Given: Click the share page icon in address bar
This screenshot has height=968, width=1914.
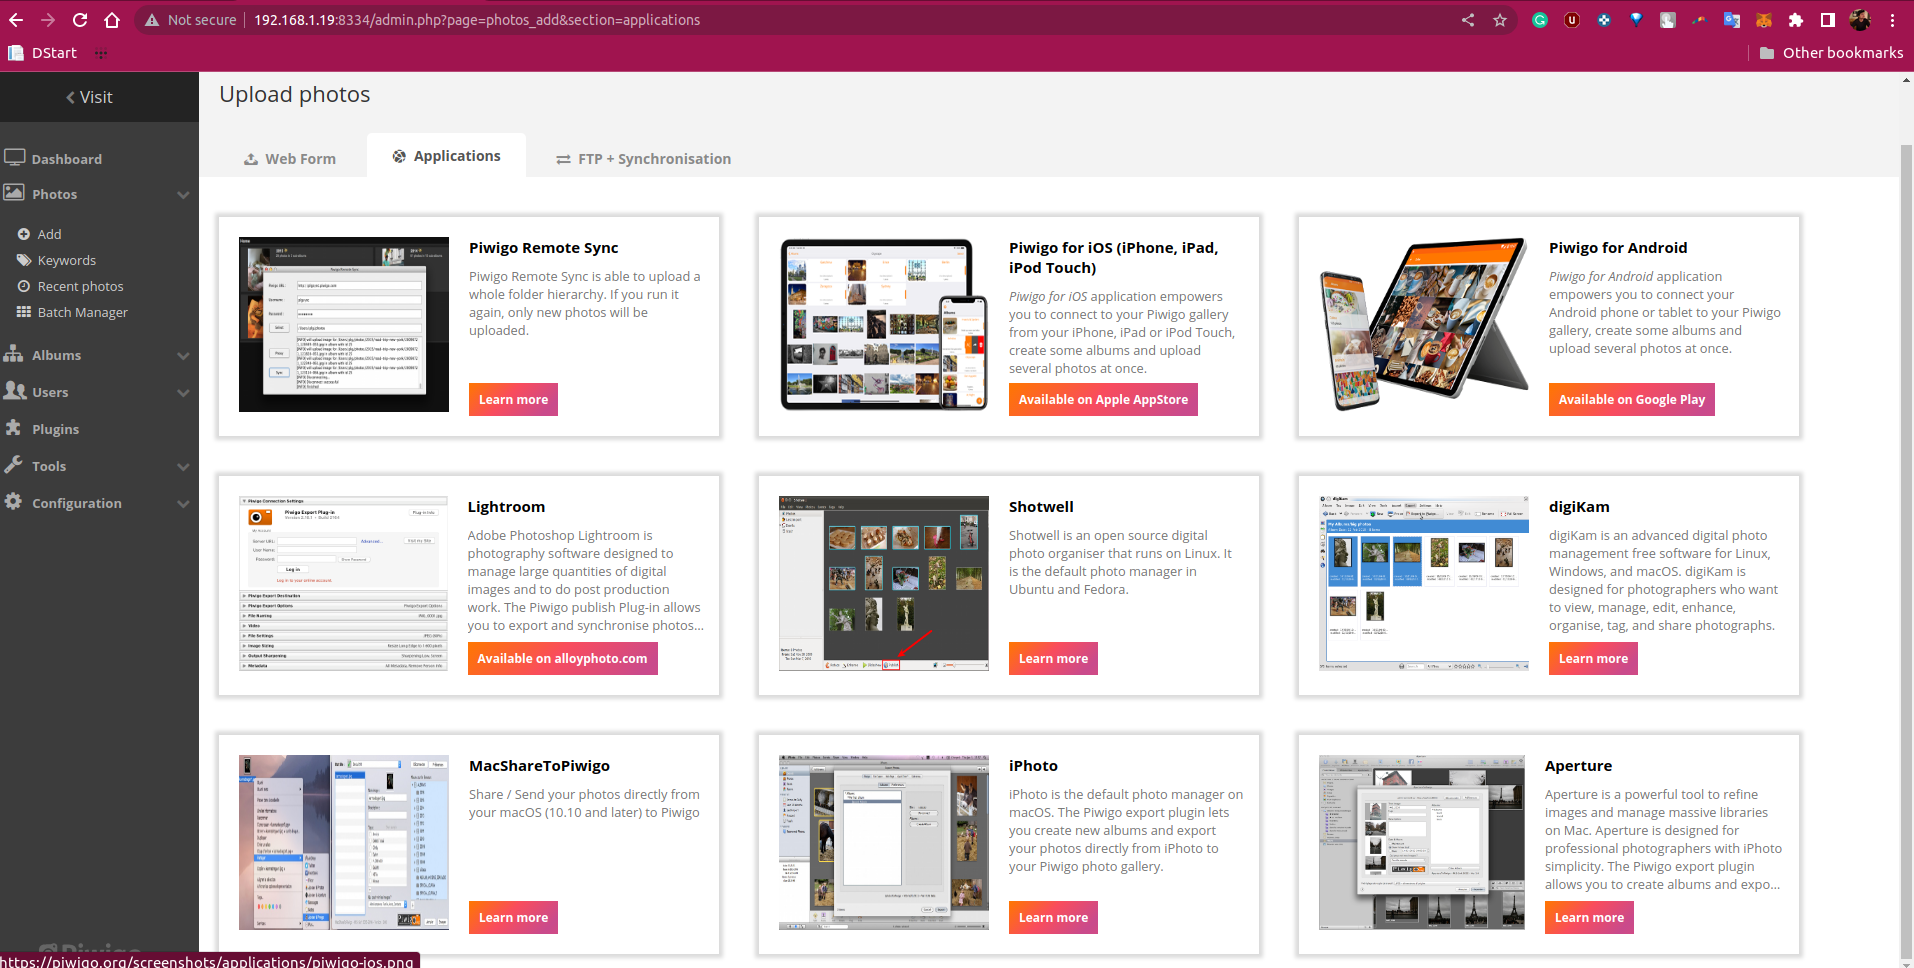Looking at the screenshot, I should click(1468, 20).
